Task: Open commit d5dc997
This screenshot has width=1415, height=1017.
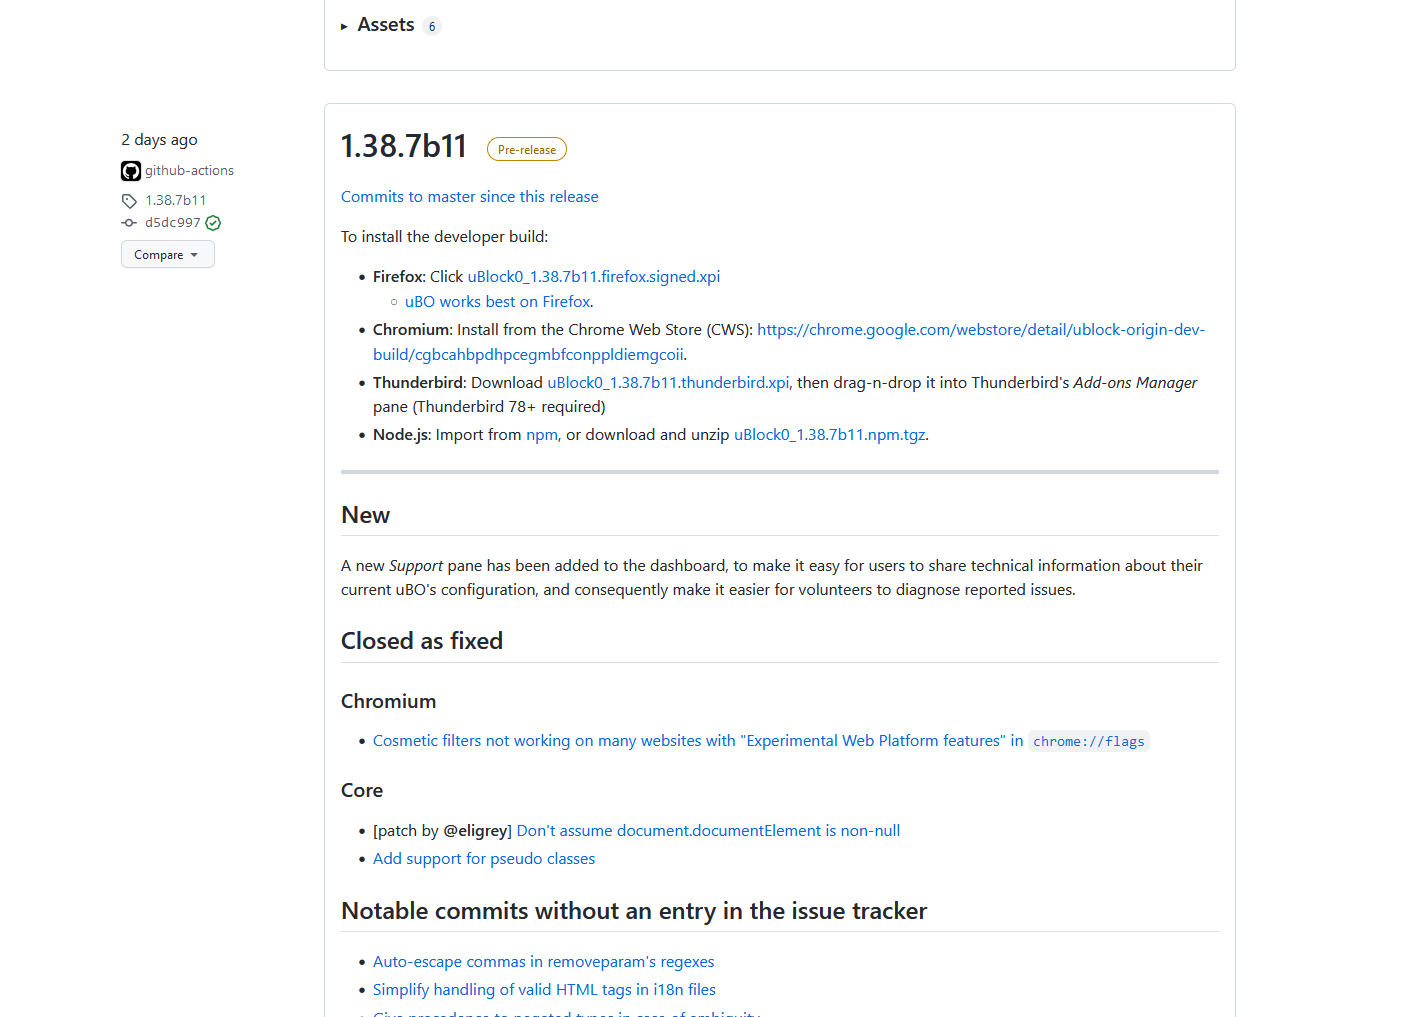Action: click(x=172, y=222)
